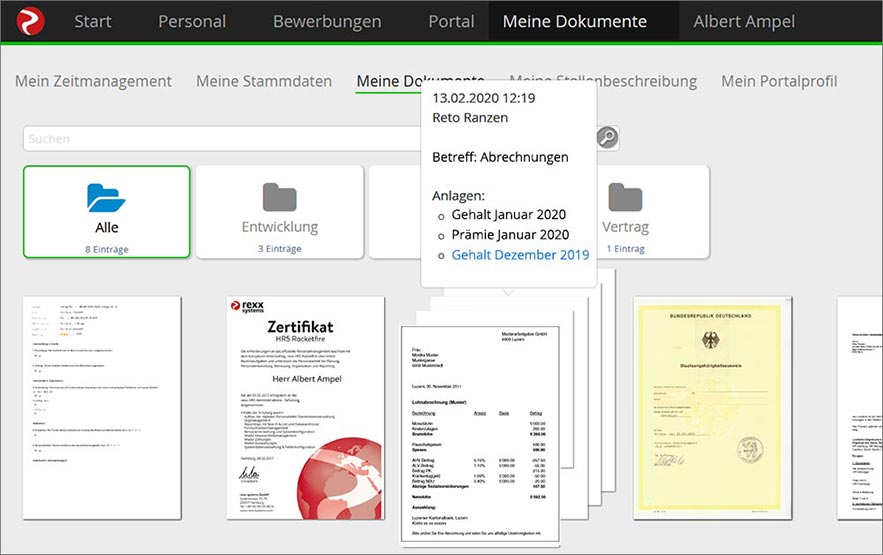Click the rexx red logo icon
Viewport: 883px width, 555px height.
tap(30, 21)
